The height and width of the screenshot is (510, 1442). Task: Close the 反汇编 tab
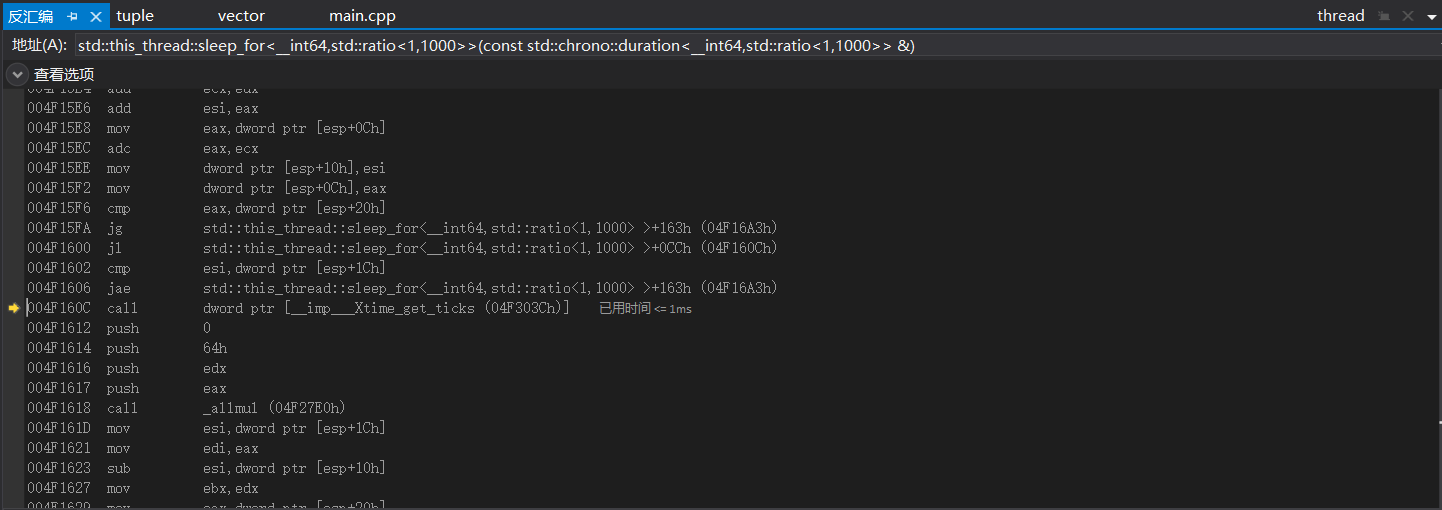[96, 16]
